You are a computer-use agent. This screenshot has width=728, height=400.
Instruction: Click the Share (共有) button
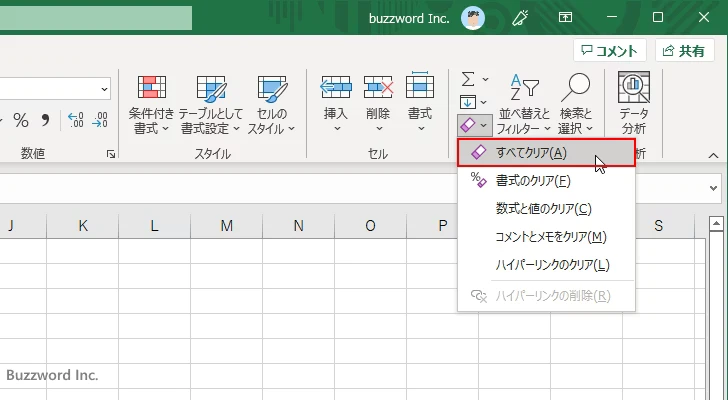684,51
